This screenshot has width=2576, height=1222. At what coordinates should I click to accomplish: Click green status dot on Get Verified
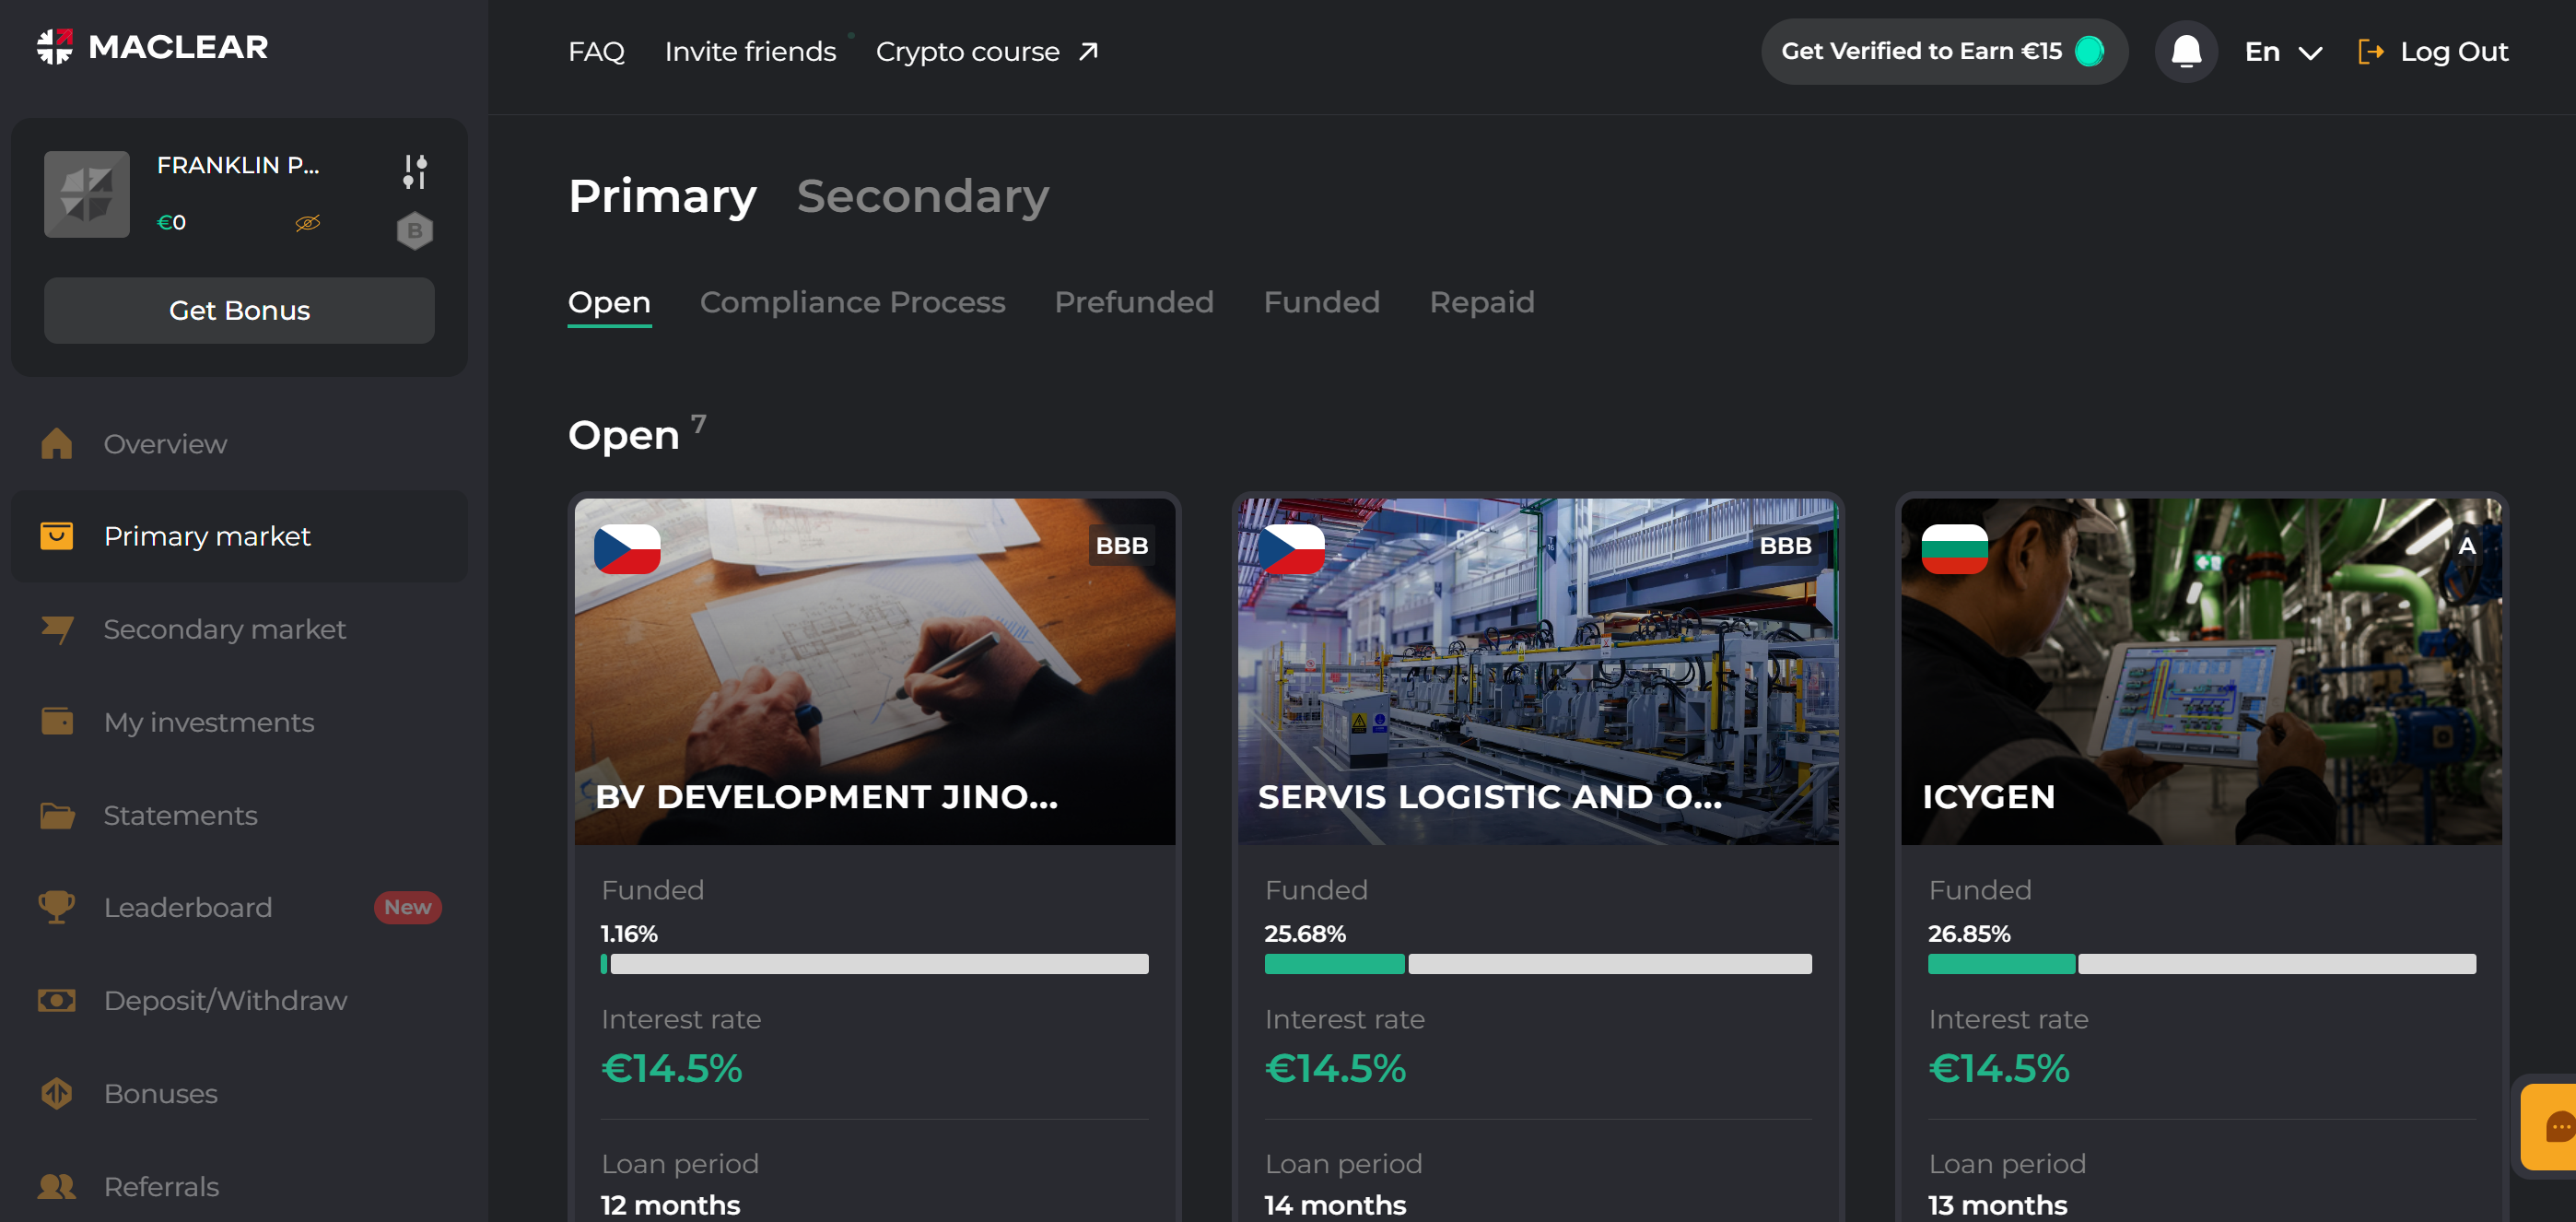pyautogui.click(x=2090, y=51)
